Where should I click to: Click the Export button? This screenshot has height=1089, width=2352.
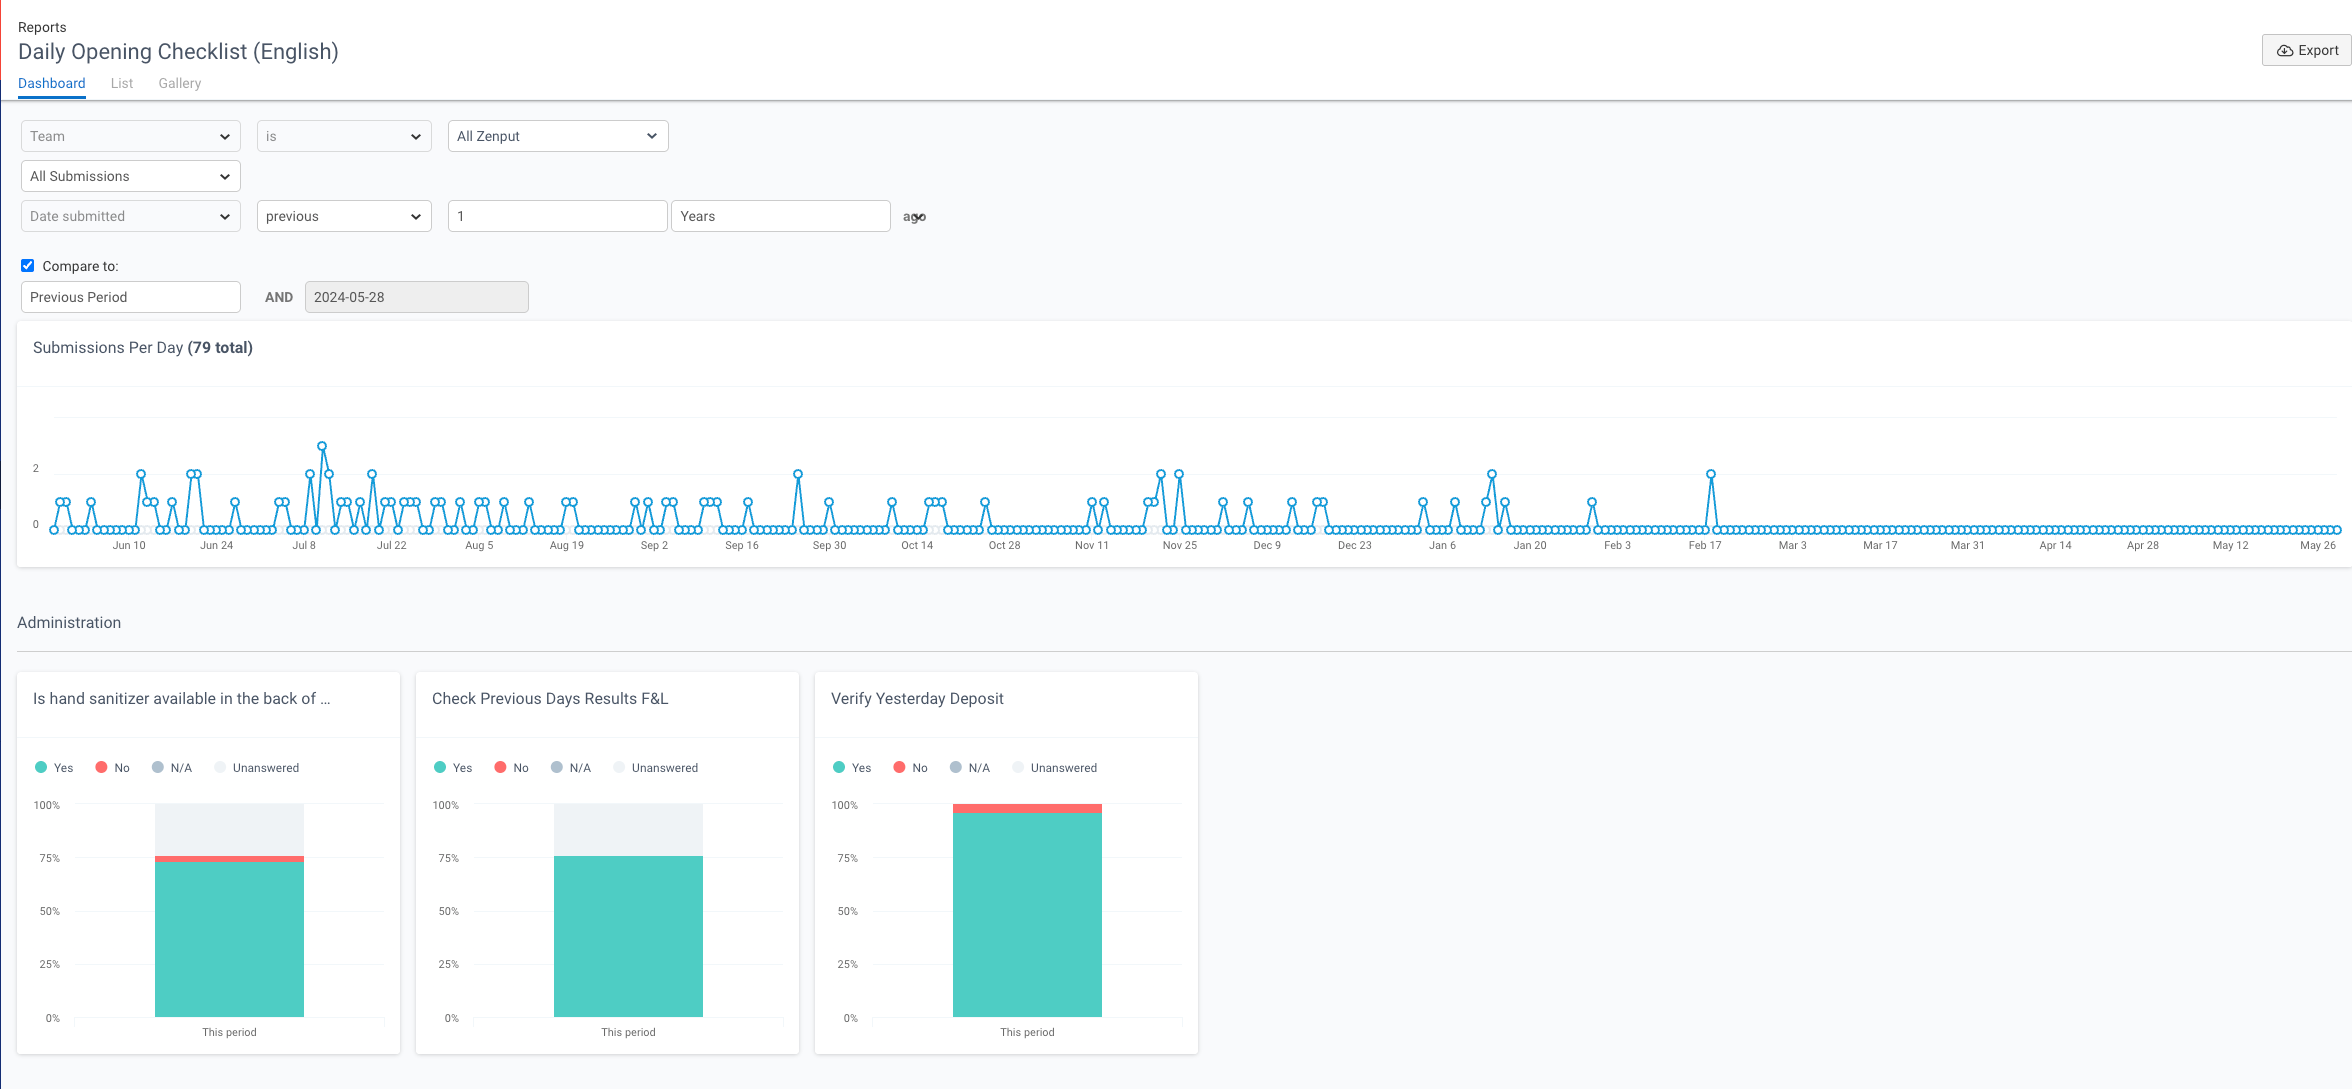click(2305, 50)
